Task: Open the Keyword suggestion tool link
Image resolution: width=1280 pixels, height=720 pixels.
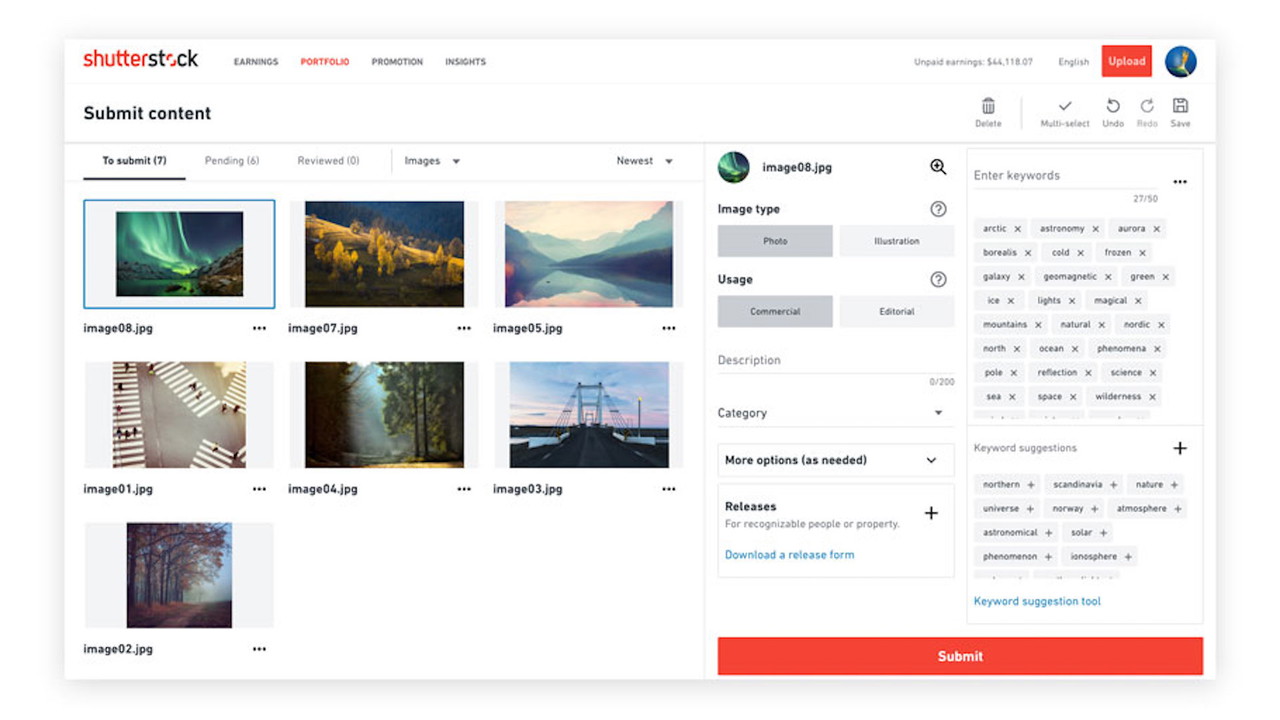Action: 1037,601
